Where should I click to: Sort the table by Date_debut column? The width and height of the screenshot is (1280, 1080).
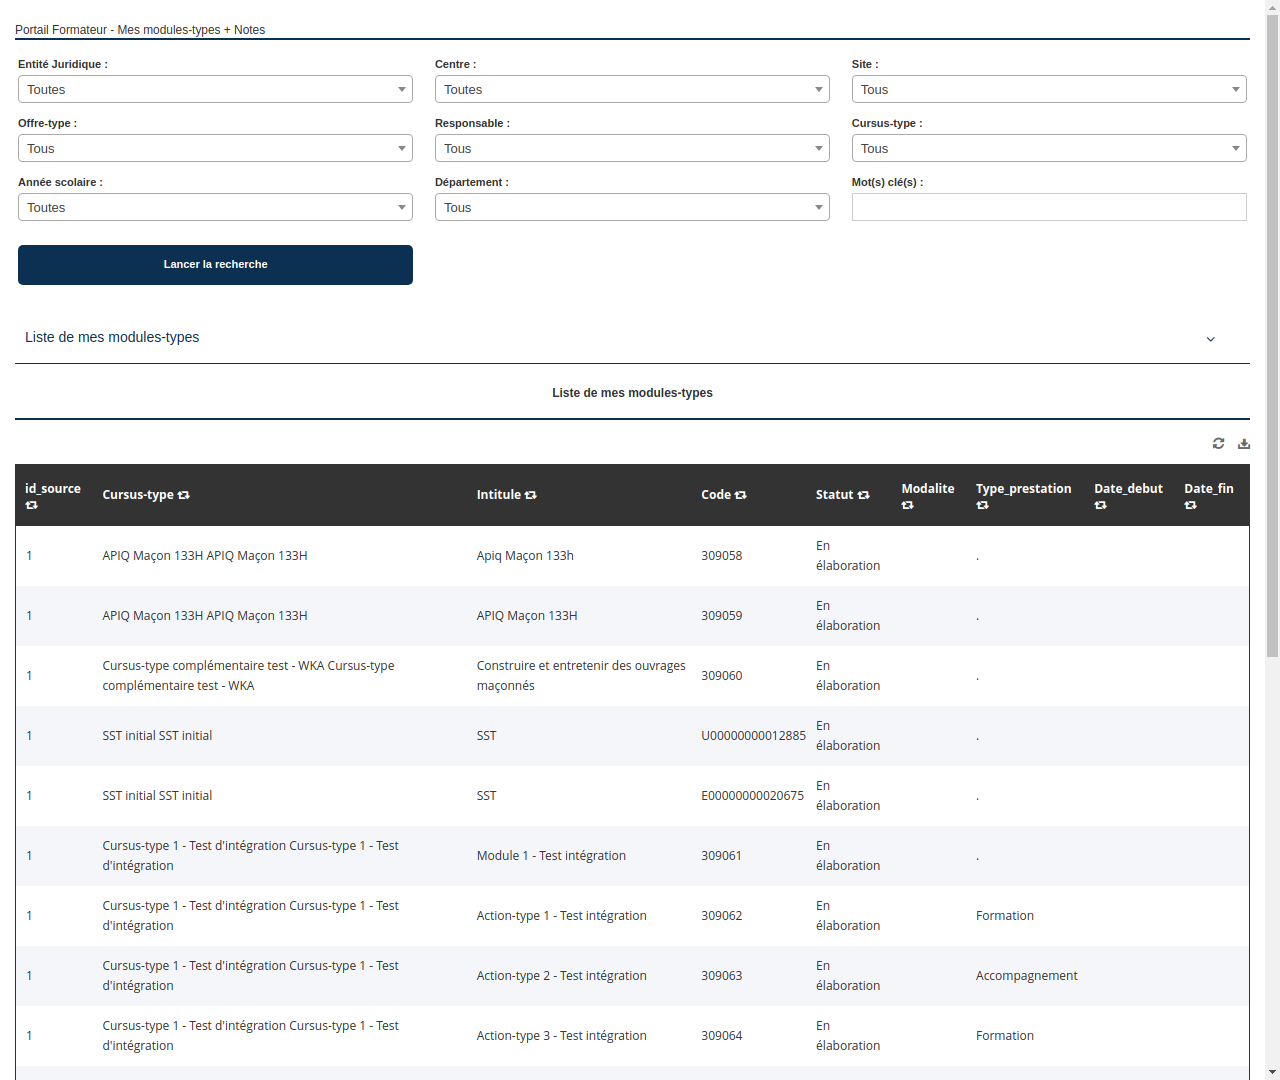(x=1100, y=506)
